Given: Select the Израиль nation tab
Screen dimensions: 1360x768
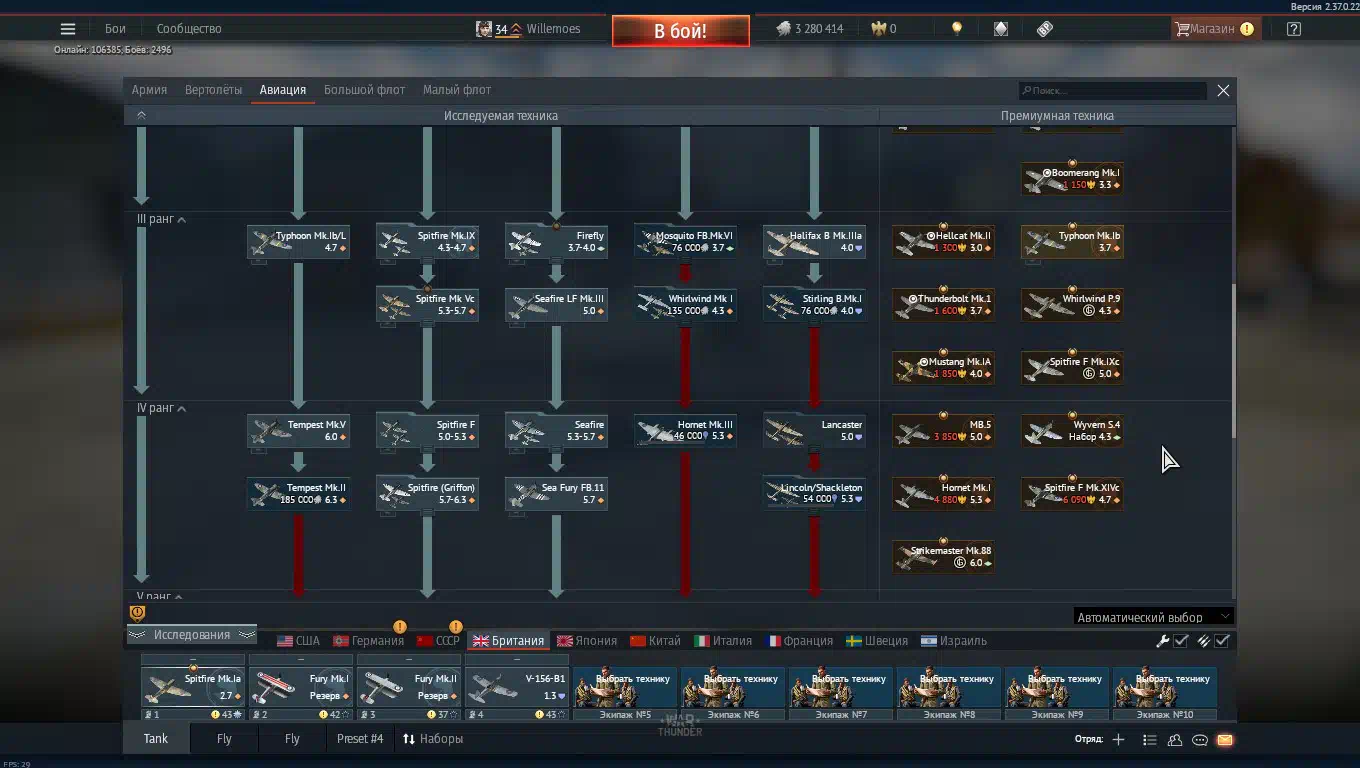Looking at the screenshot, I should [x=953, y=641].
